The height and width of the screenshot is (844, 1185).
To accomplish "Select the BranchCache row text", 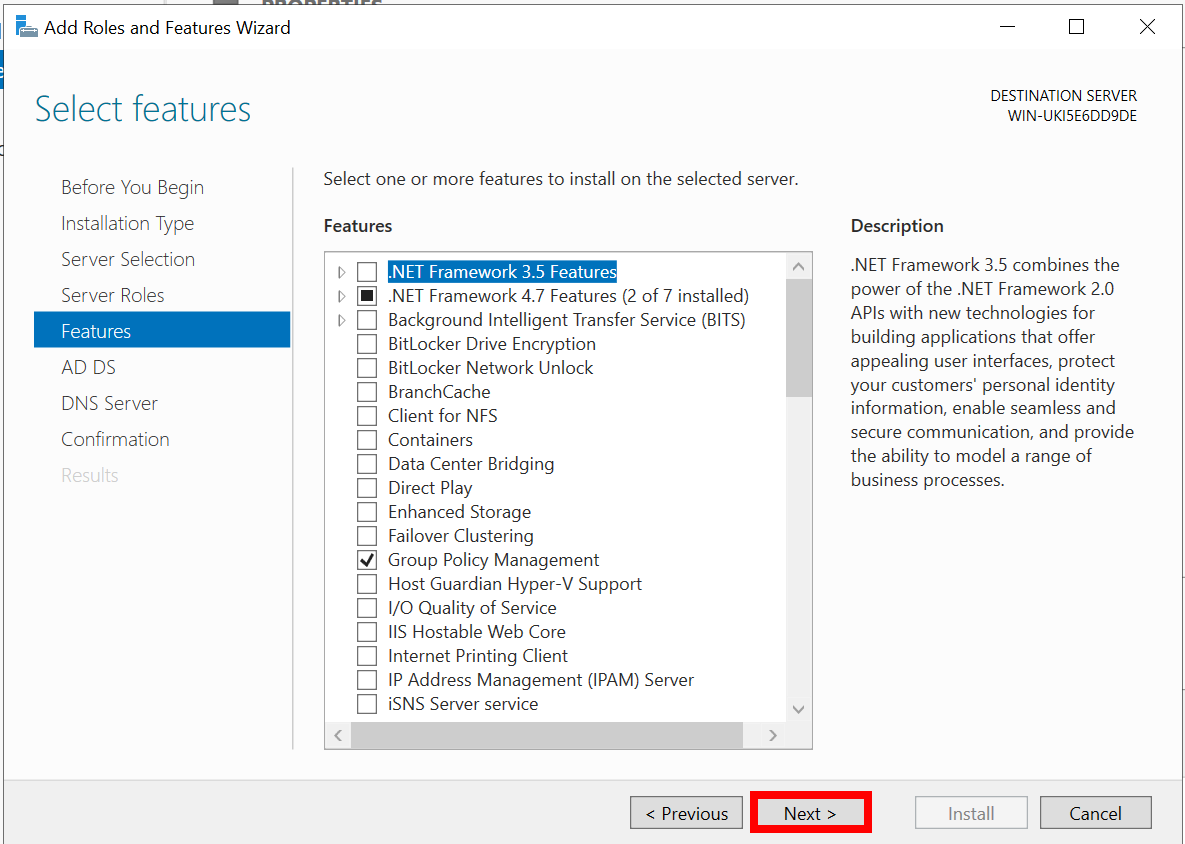I will point(439,392).
